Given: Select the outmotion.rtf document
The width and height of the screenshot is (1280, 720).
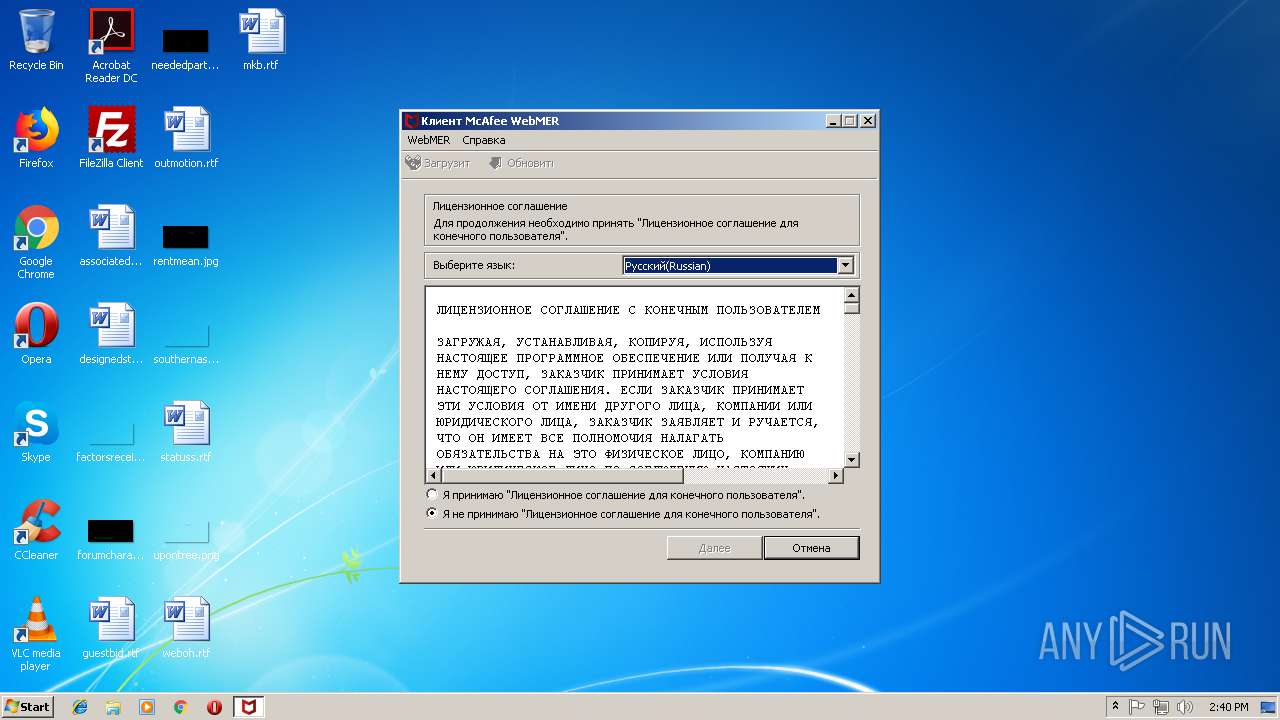Looking at the screenshot, I should tap(186, 138).
